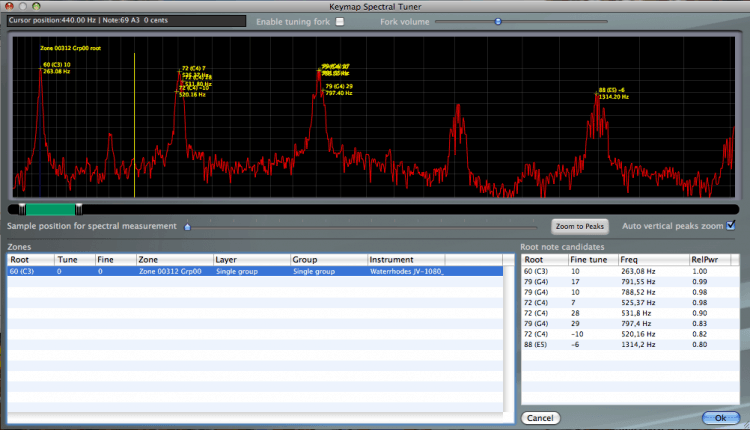Click the 797.40 Hz peak label

(339, 93)
